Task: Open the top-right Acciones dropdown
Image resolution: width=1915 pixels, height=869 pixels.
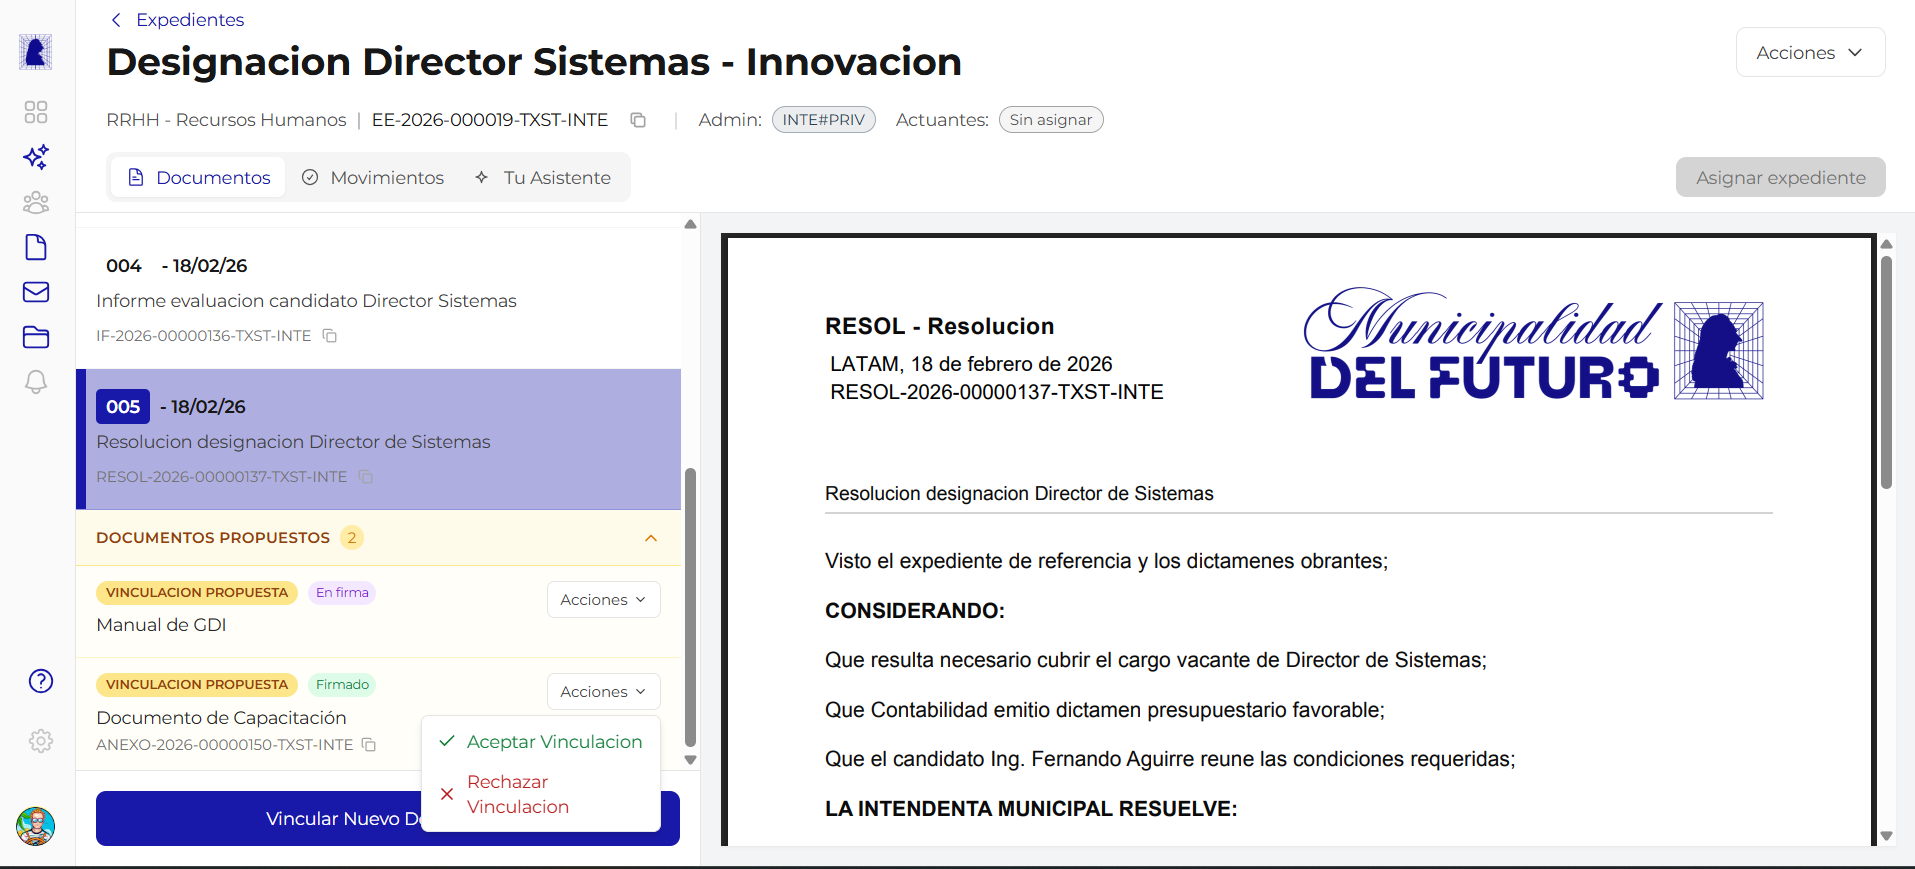Action: click(x=1810, y=53)
